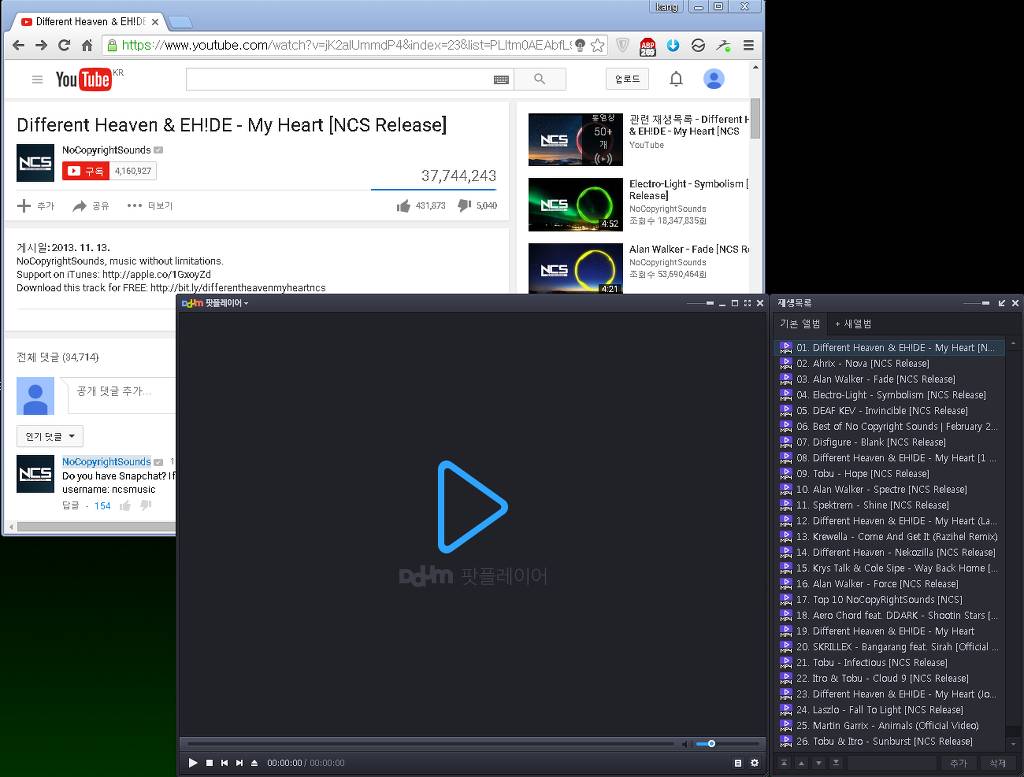Click the red 구독 subscribe button
1024x777 pixels.
click(x=85, y=171)
